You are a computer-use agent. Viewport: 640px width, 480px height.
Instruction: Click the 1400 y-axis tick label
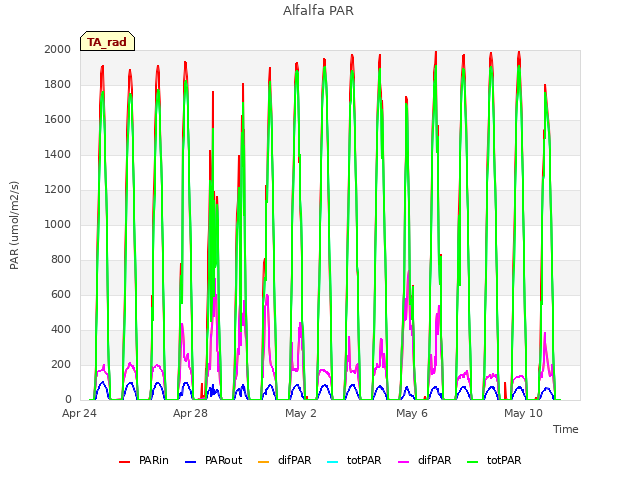(58, 154)
